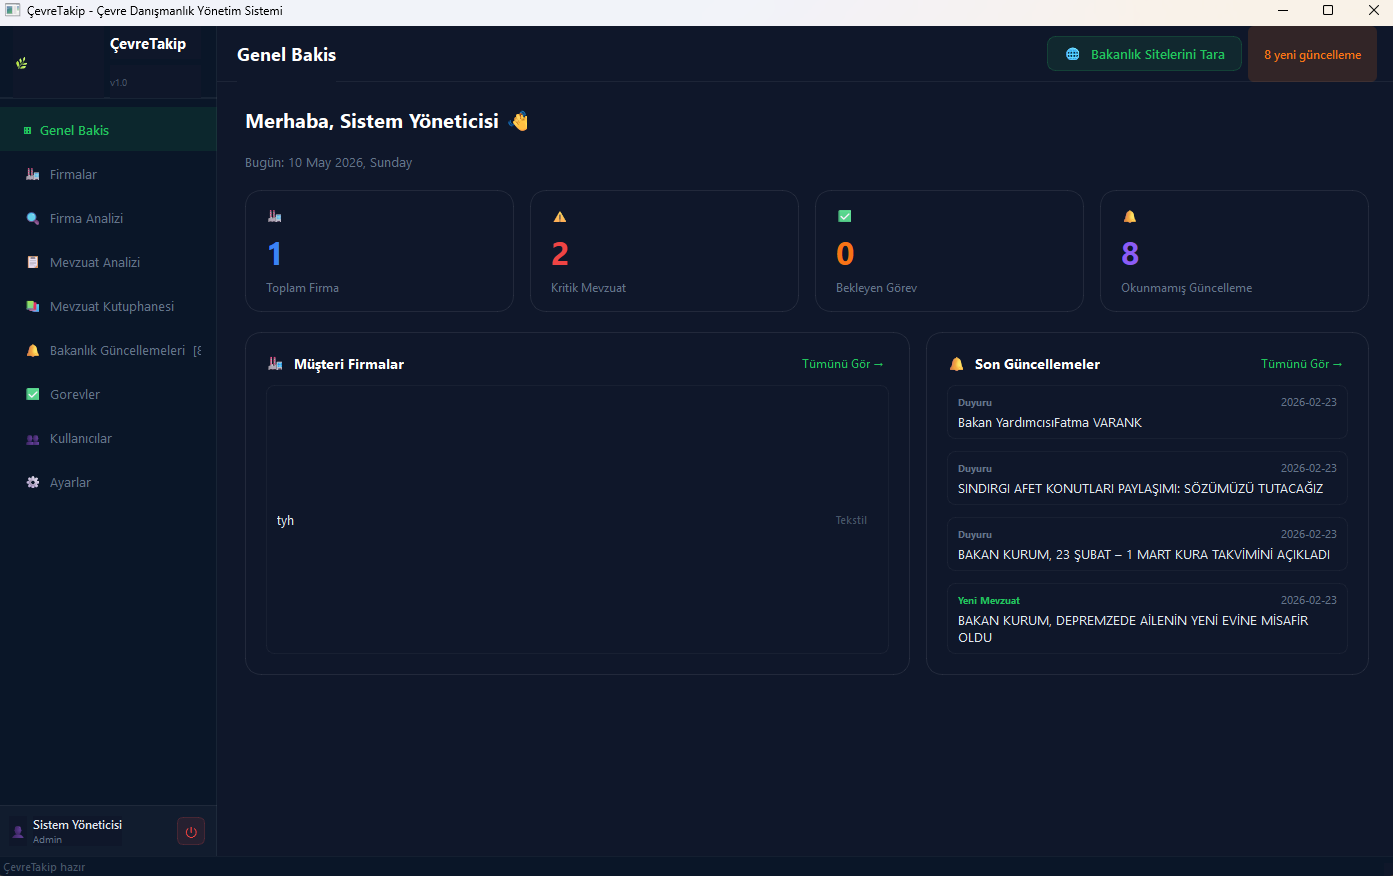Open the tyh Tekstil company row
1393x876 pixels.
[x=577, y=520]
